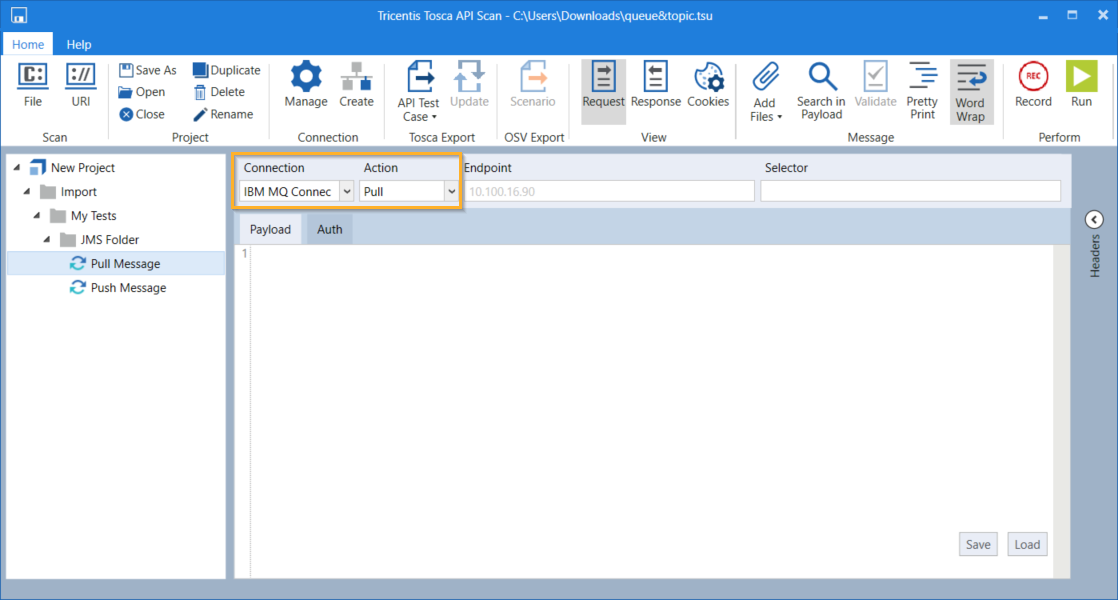Open the Help ribbon tab
The width and height of the screenshot is (1118, 600).
click(x=79, y=44)
